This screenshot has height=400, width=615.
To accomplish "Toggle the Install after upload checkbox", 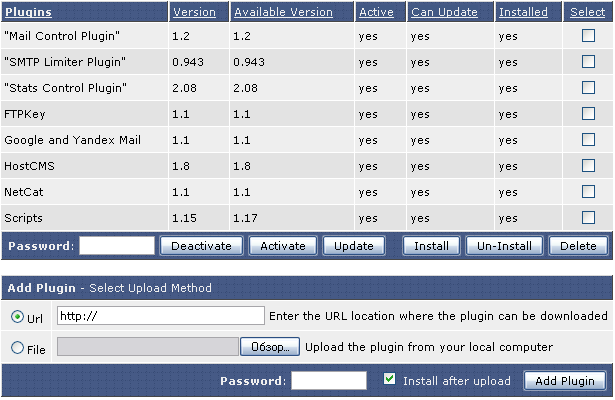I will click(x=391, y=380).
